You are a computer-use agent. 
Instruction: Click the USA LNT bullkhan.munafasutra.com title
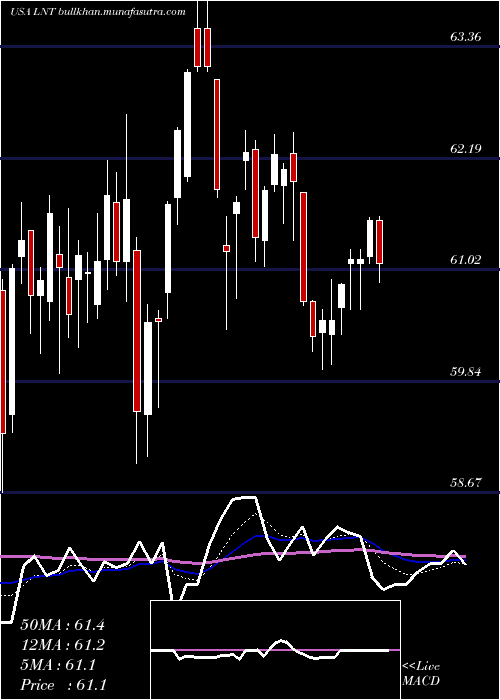point(97,12)
